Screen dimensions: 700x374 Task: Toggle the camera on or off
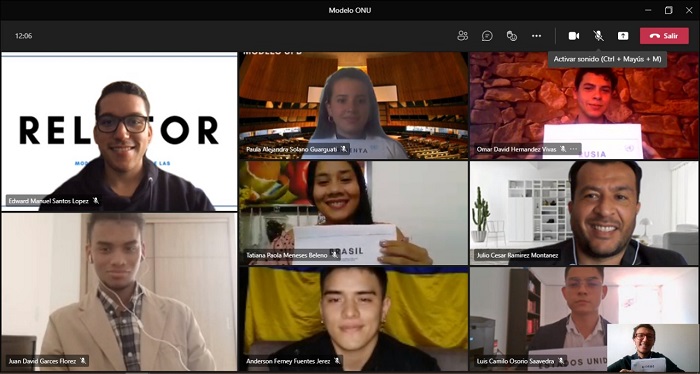[x=574, y=36]
